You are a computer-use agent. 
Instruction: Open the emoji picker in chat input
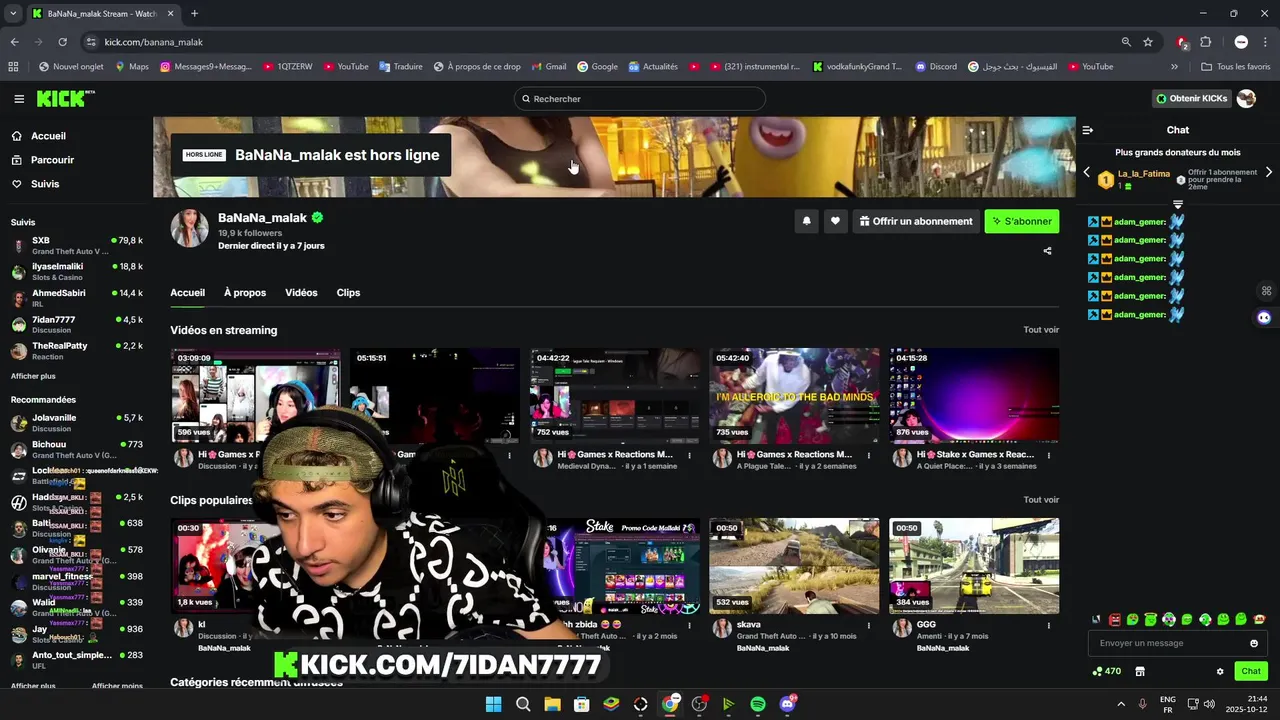pos(1254,643)
